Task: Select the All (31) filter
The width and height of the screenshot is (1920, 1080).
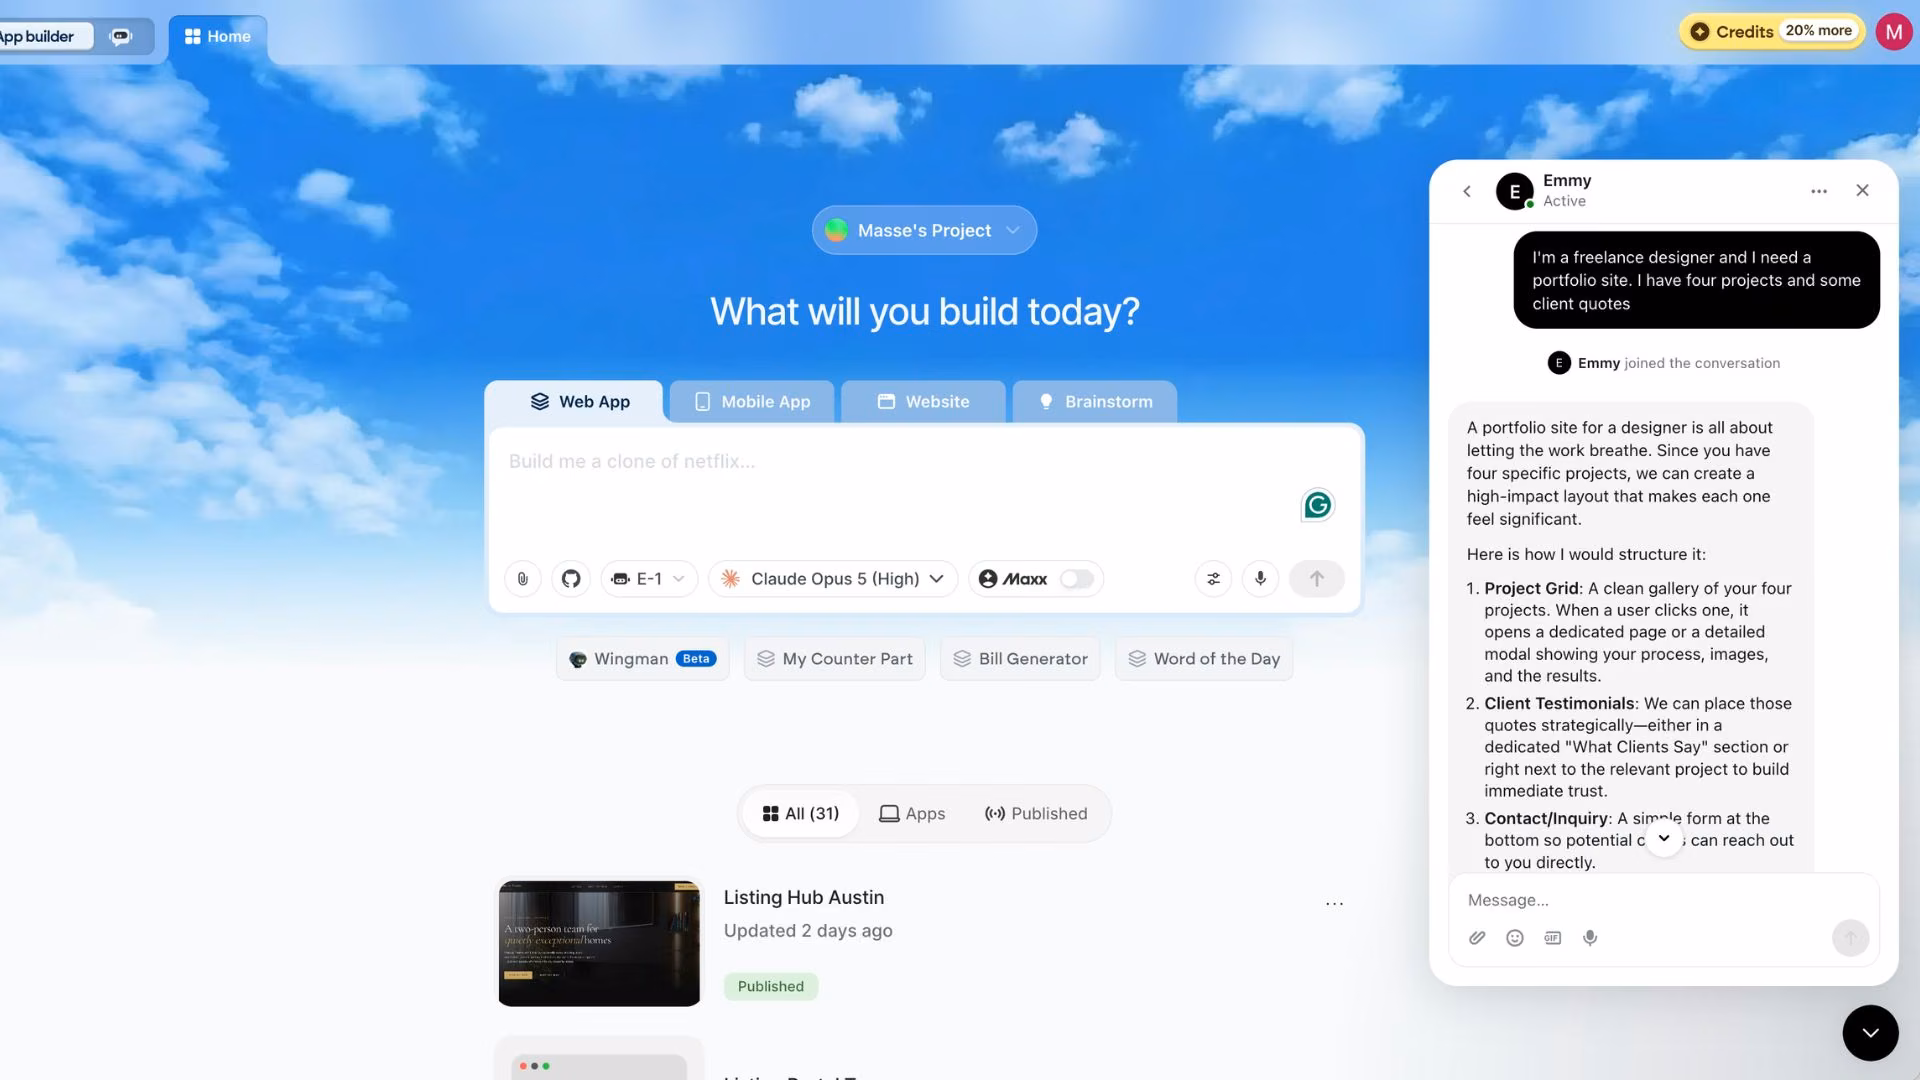Action: (x=800, y=814)
